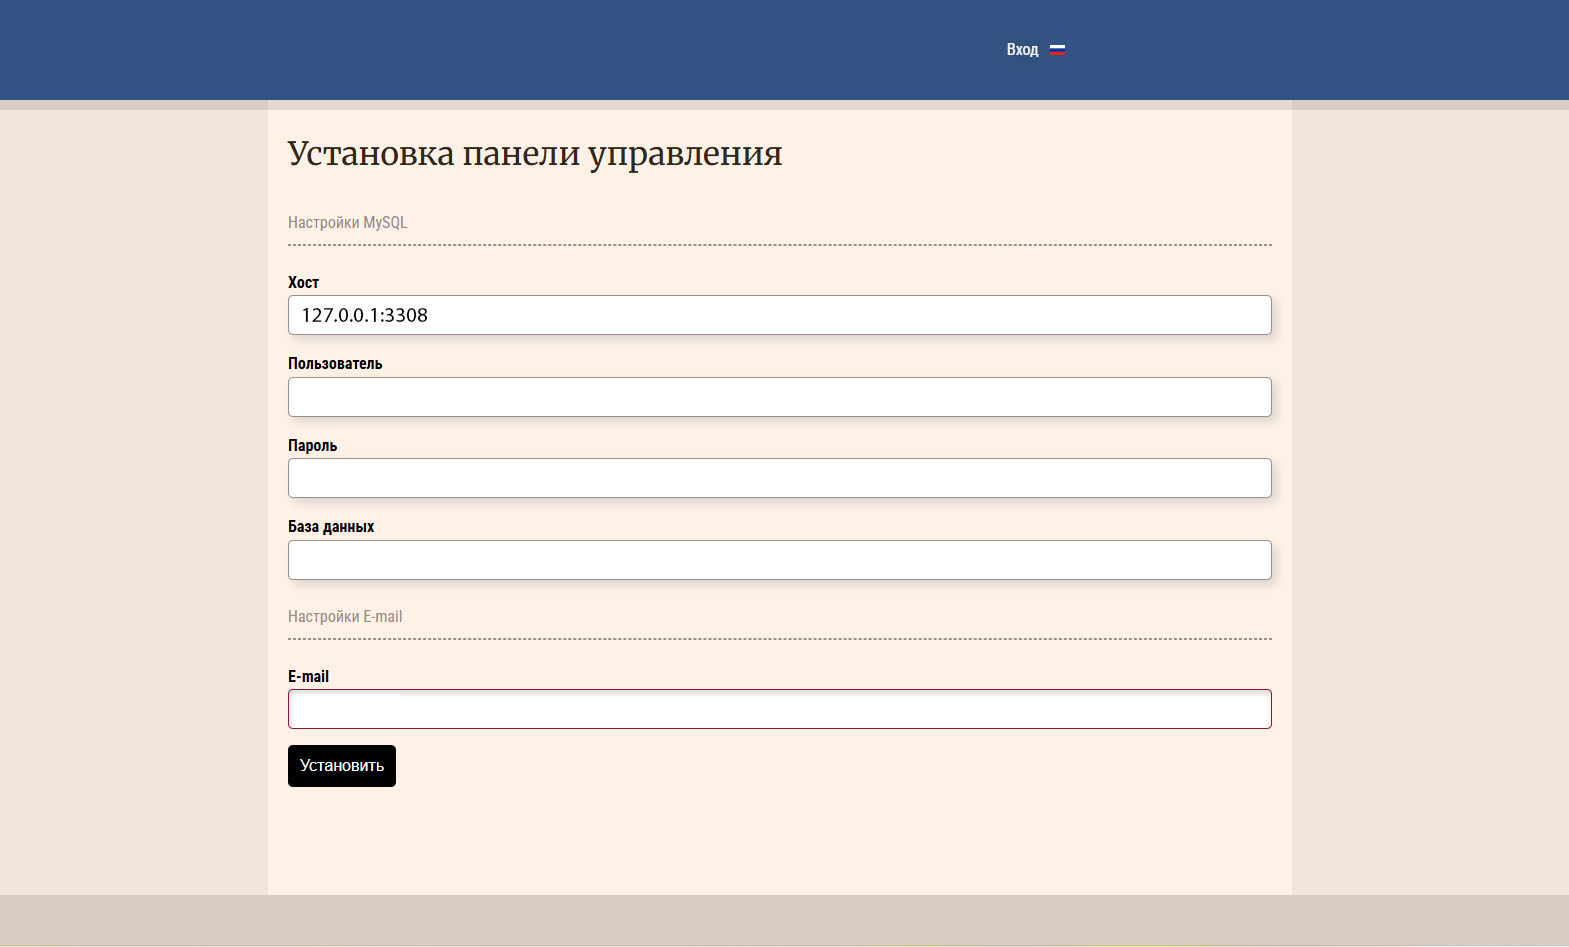Viewport: 1569px width, 947px height.
Task: Click the Хост field label
Action: point(303,283)
